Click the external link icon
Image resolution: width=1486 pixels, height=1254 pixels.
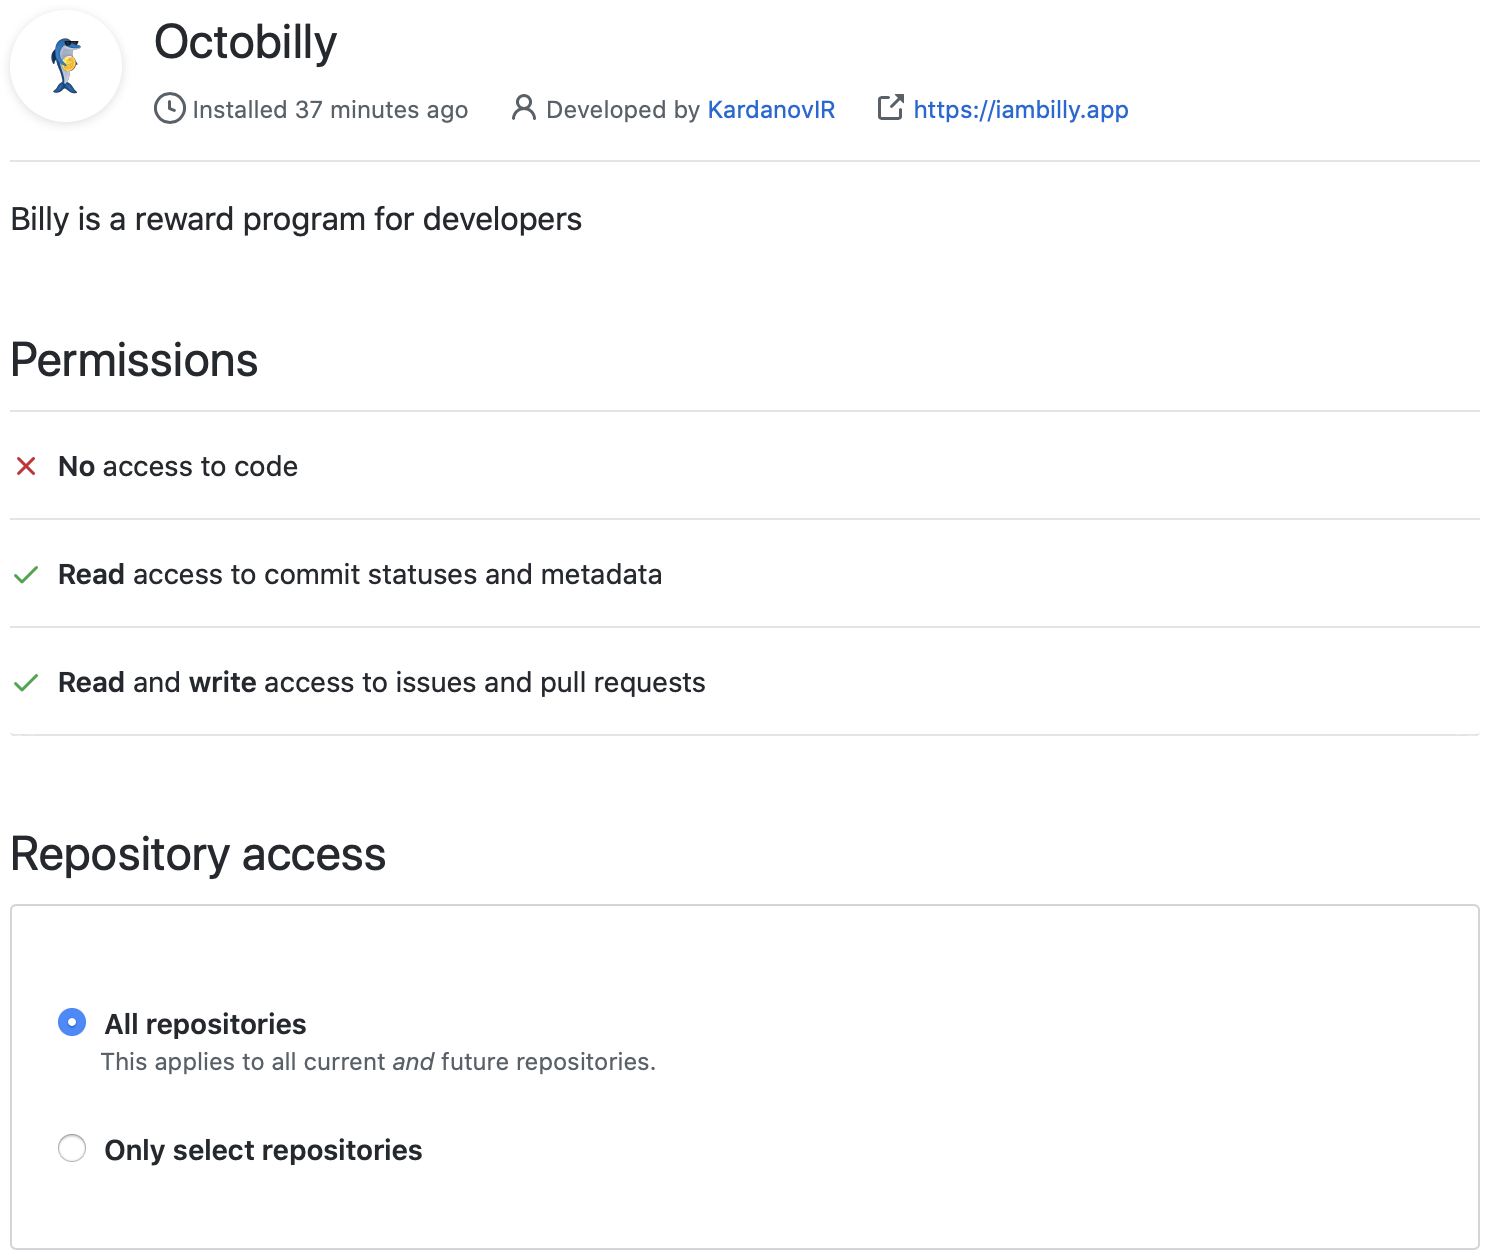click(x=890, y=108)
